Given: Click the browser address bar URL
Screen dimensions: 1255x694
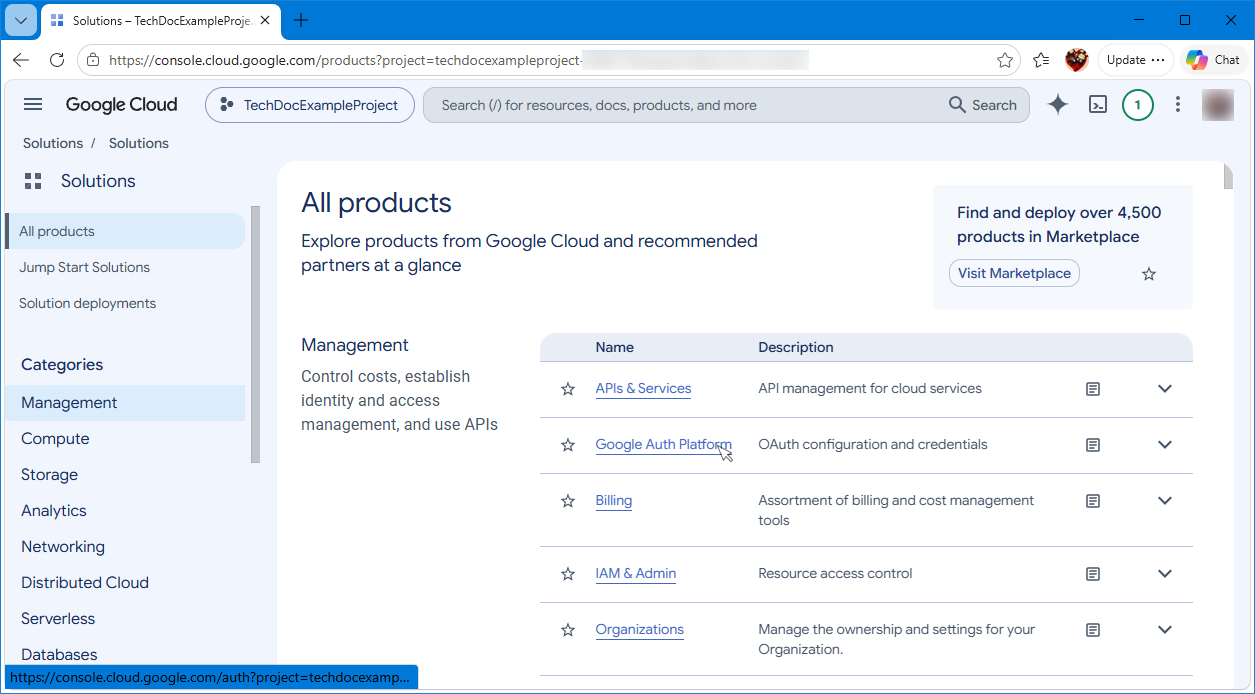Looking at the screenshot, I should coord(458,60).
